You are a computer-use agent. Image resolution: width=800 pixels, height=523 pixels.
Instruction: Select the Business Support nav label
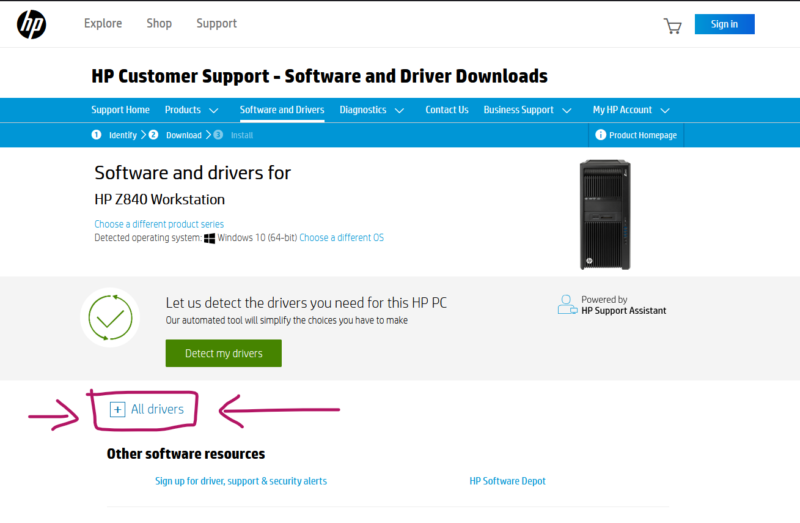click(518, 110)
